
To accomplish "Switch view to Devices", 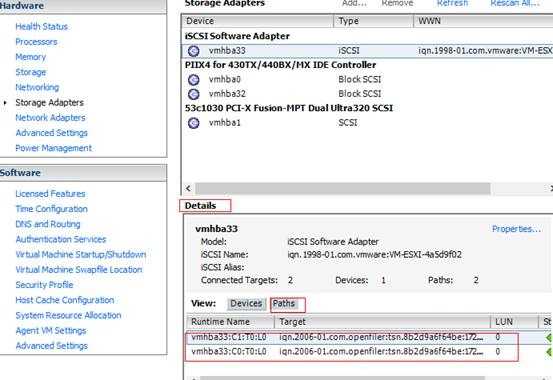I will tap(246, 304).
